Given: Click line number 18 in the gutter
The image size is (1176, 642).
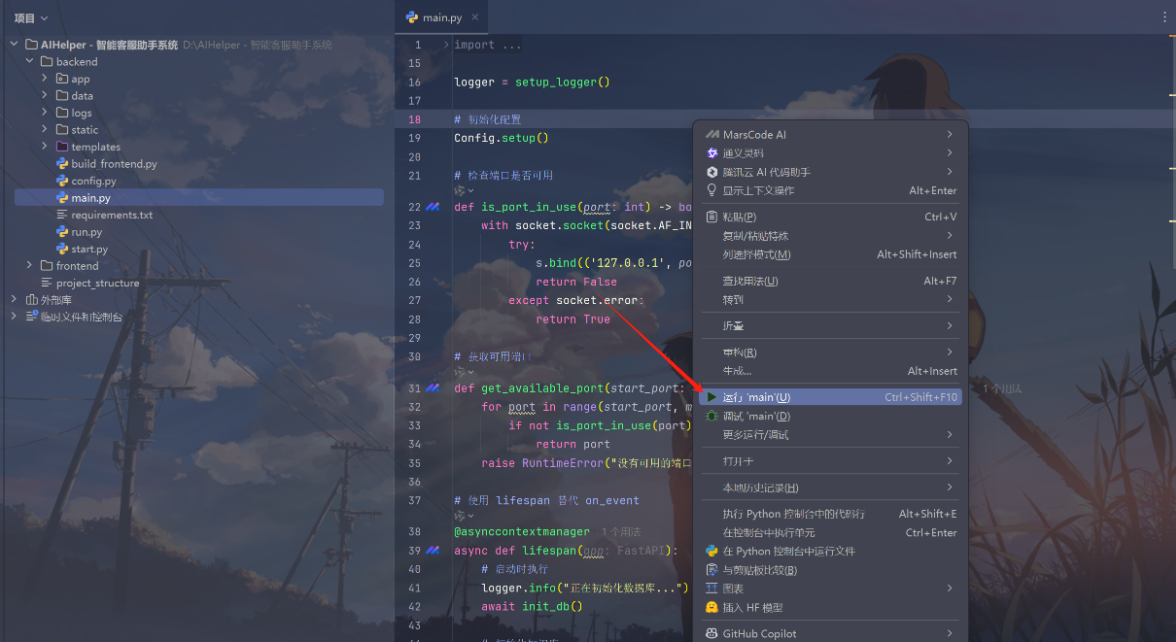Looking at the screenshot, I should click(x=415, y=119).
